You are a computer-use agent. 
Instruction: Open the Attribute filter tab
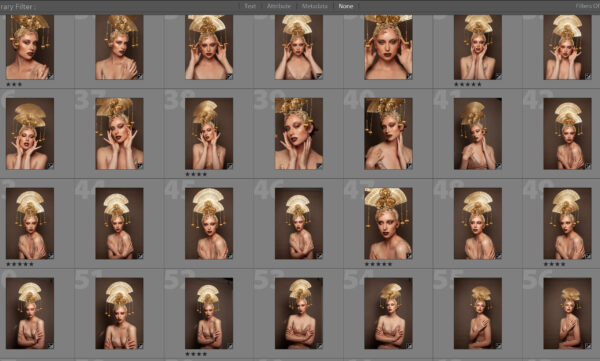coord(279,6)
